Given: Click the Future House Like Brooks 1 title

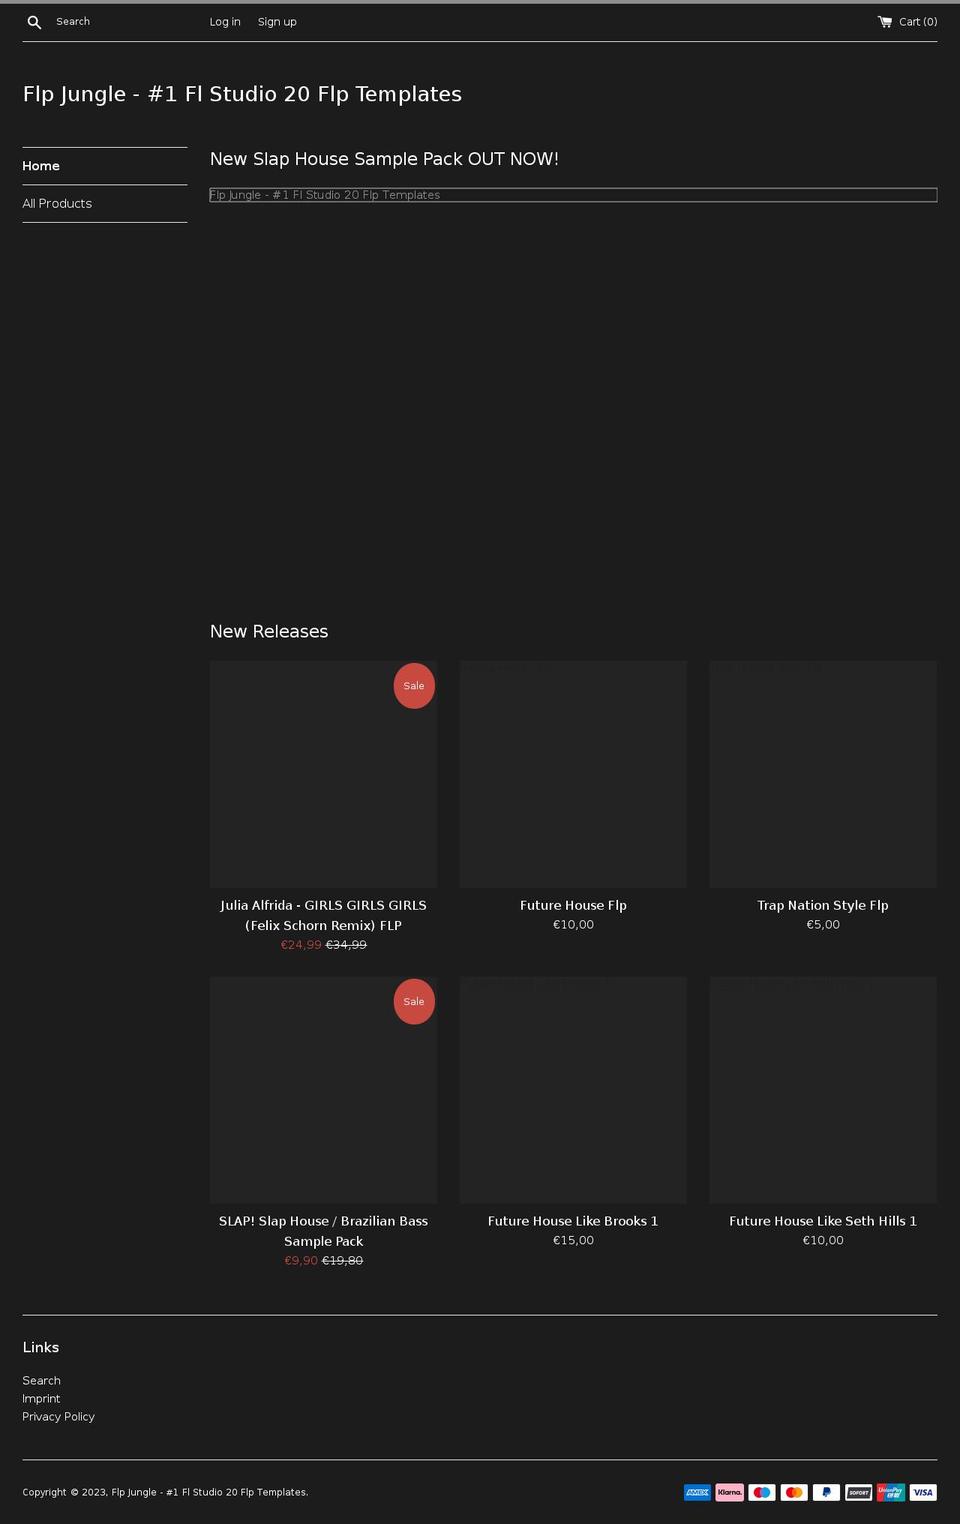Looking at the screenshot, I should [573, 1221].
